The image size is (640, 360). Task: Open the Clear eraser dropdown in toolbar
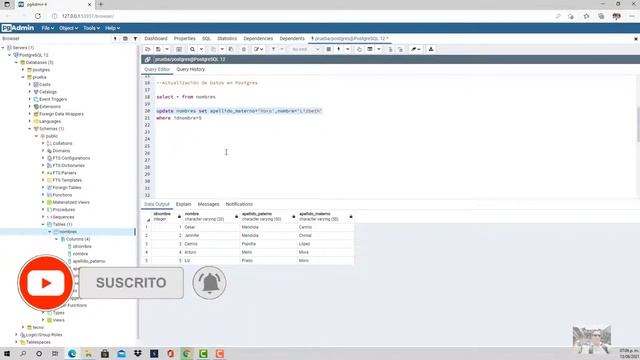[x=416, y=49]
